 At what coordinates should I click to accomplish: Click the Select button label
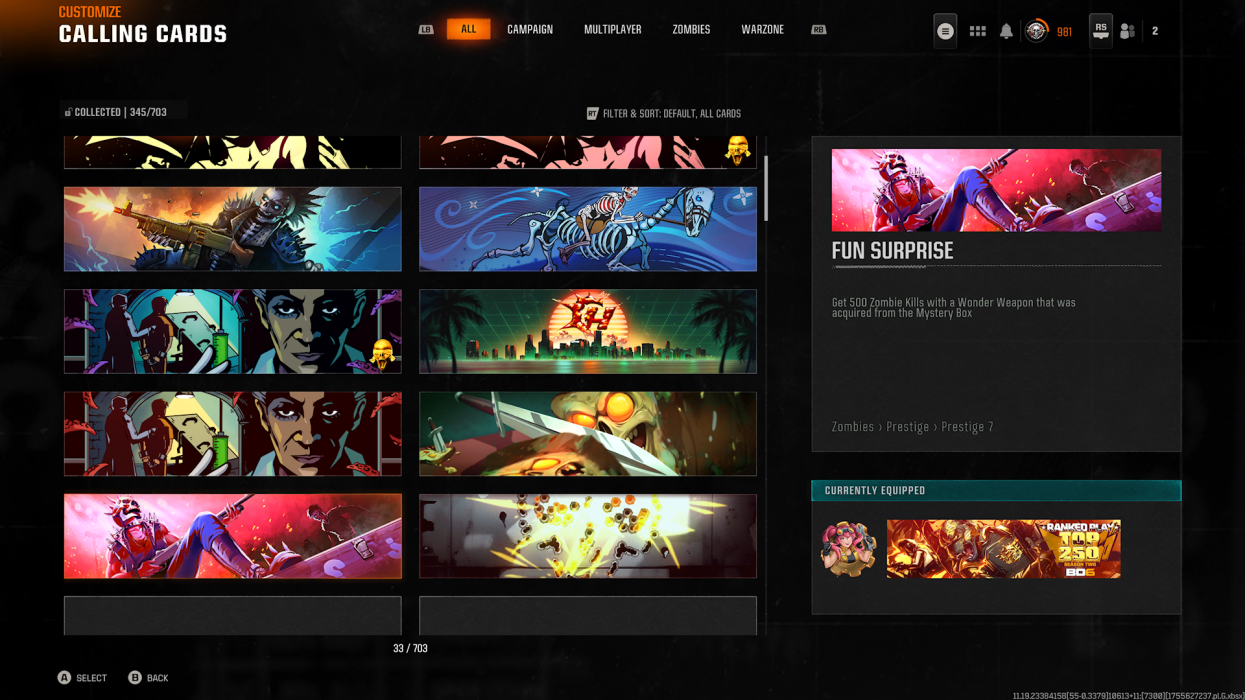click(91, 678)
